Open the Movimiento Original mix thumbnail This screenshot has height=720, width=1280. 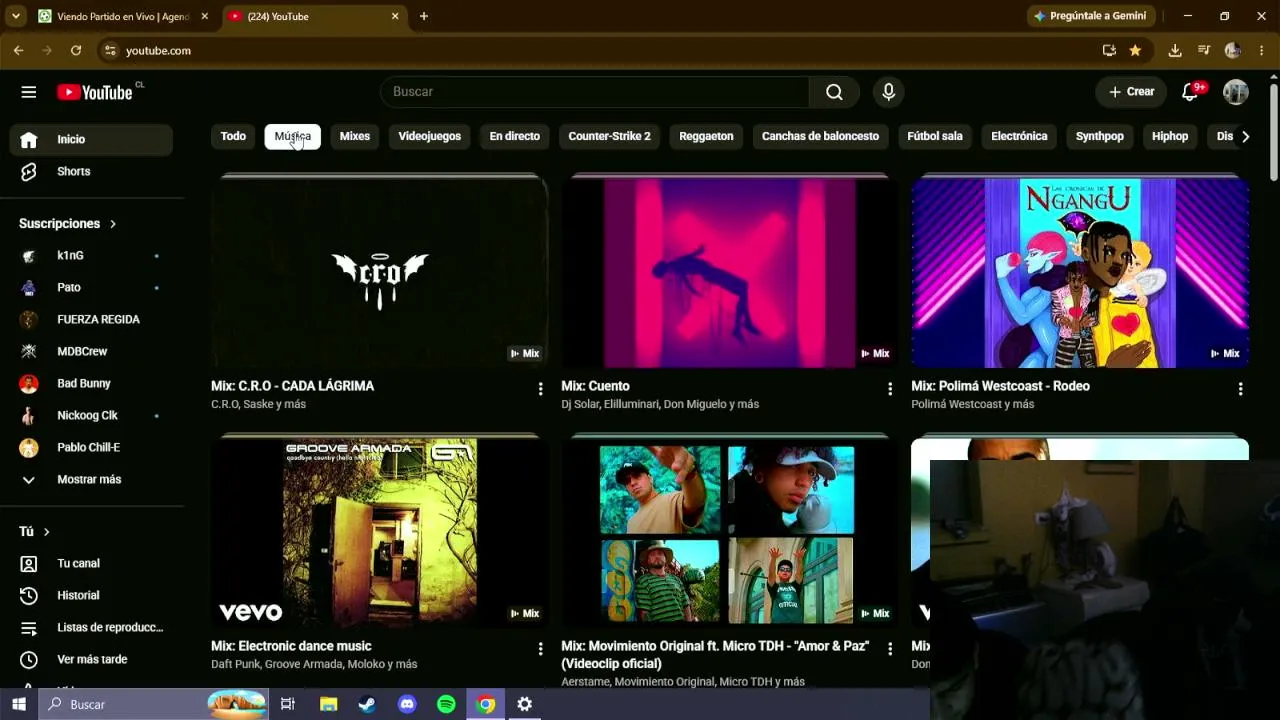point(730,532)
